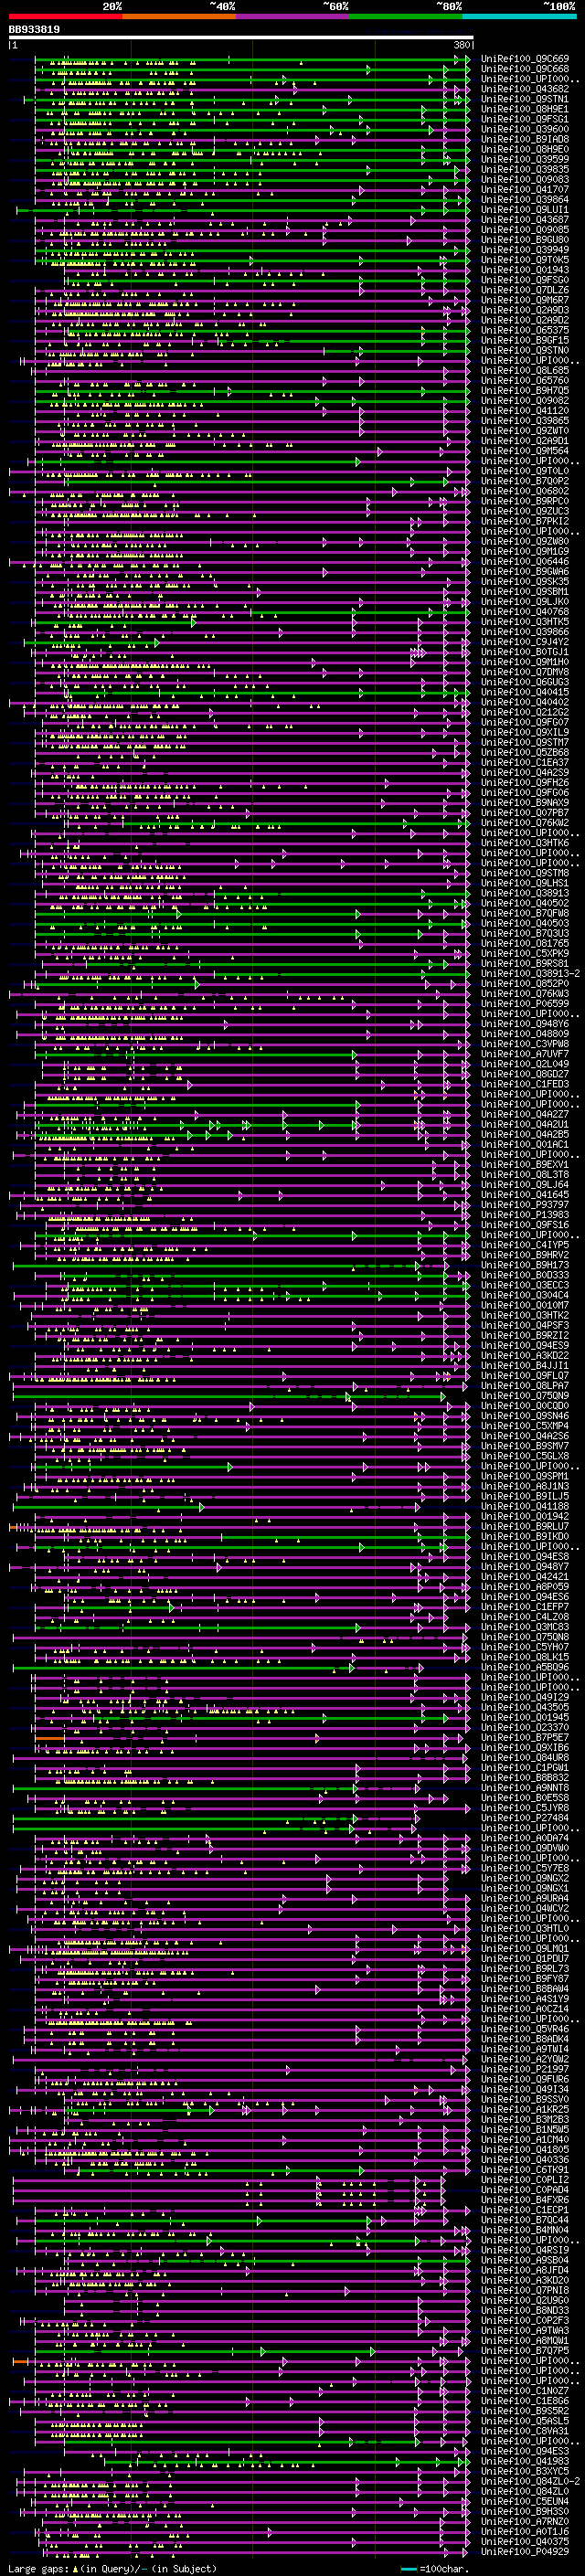Select hit label UniRef100_P04929
This screenshot has height=2576, width=585.
(525, 2551)
